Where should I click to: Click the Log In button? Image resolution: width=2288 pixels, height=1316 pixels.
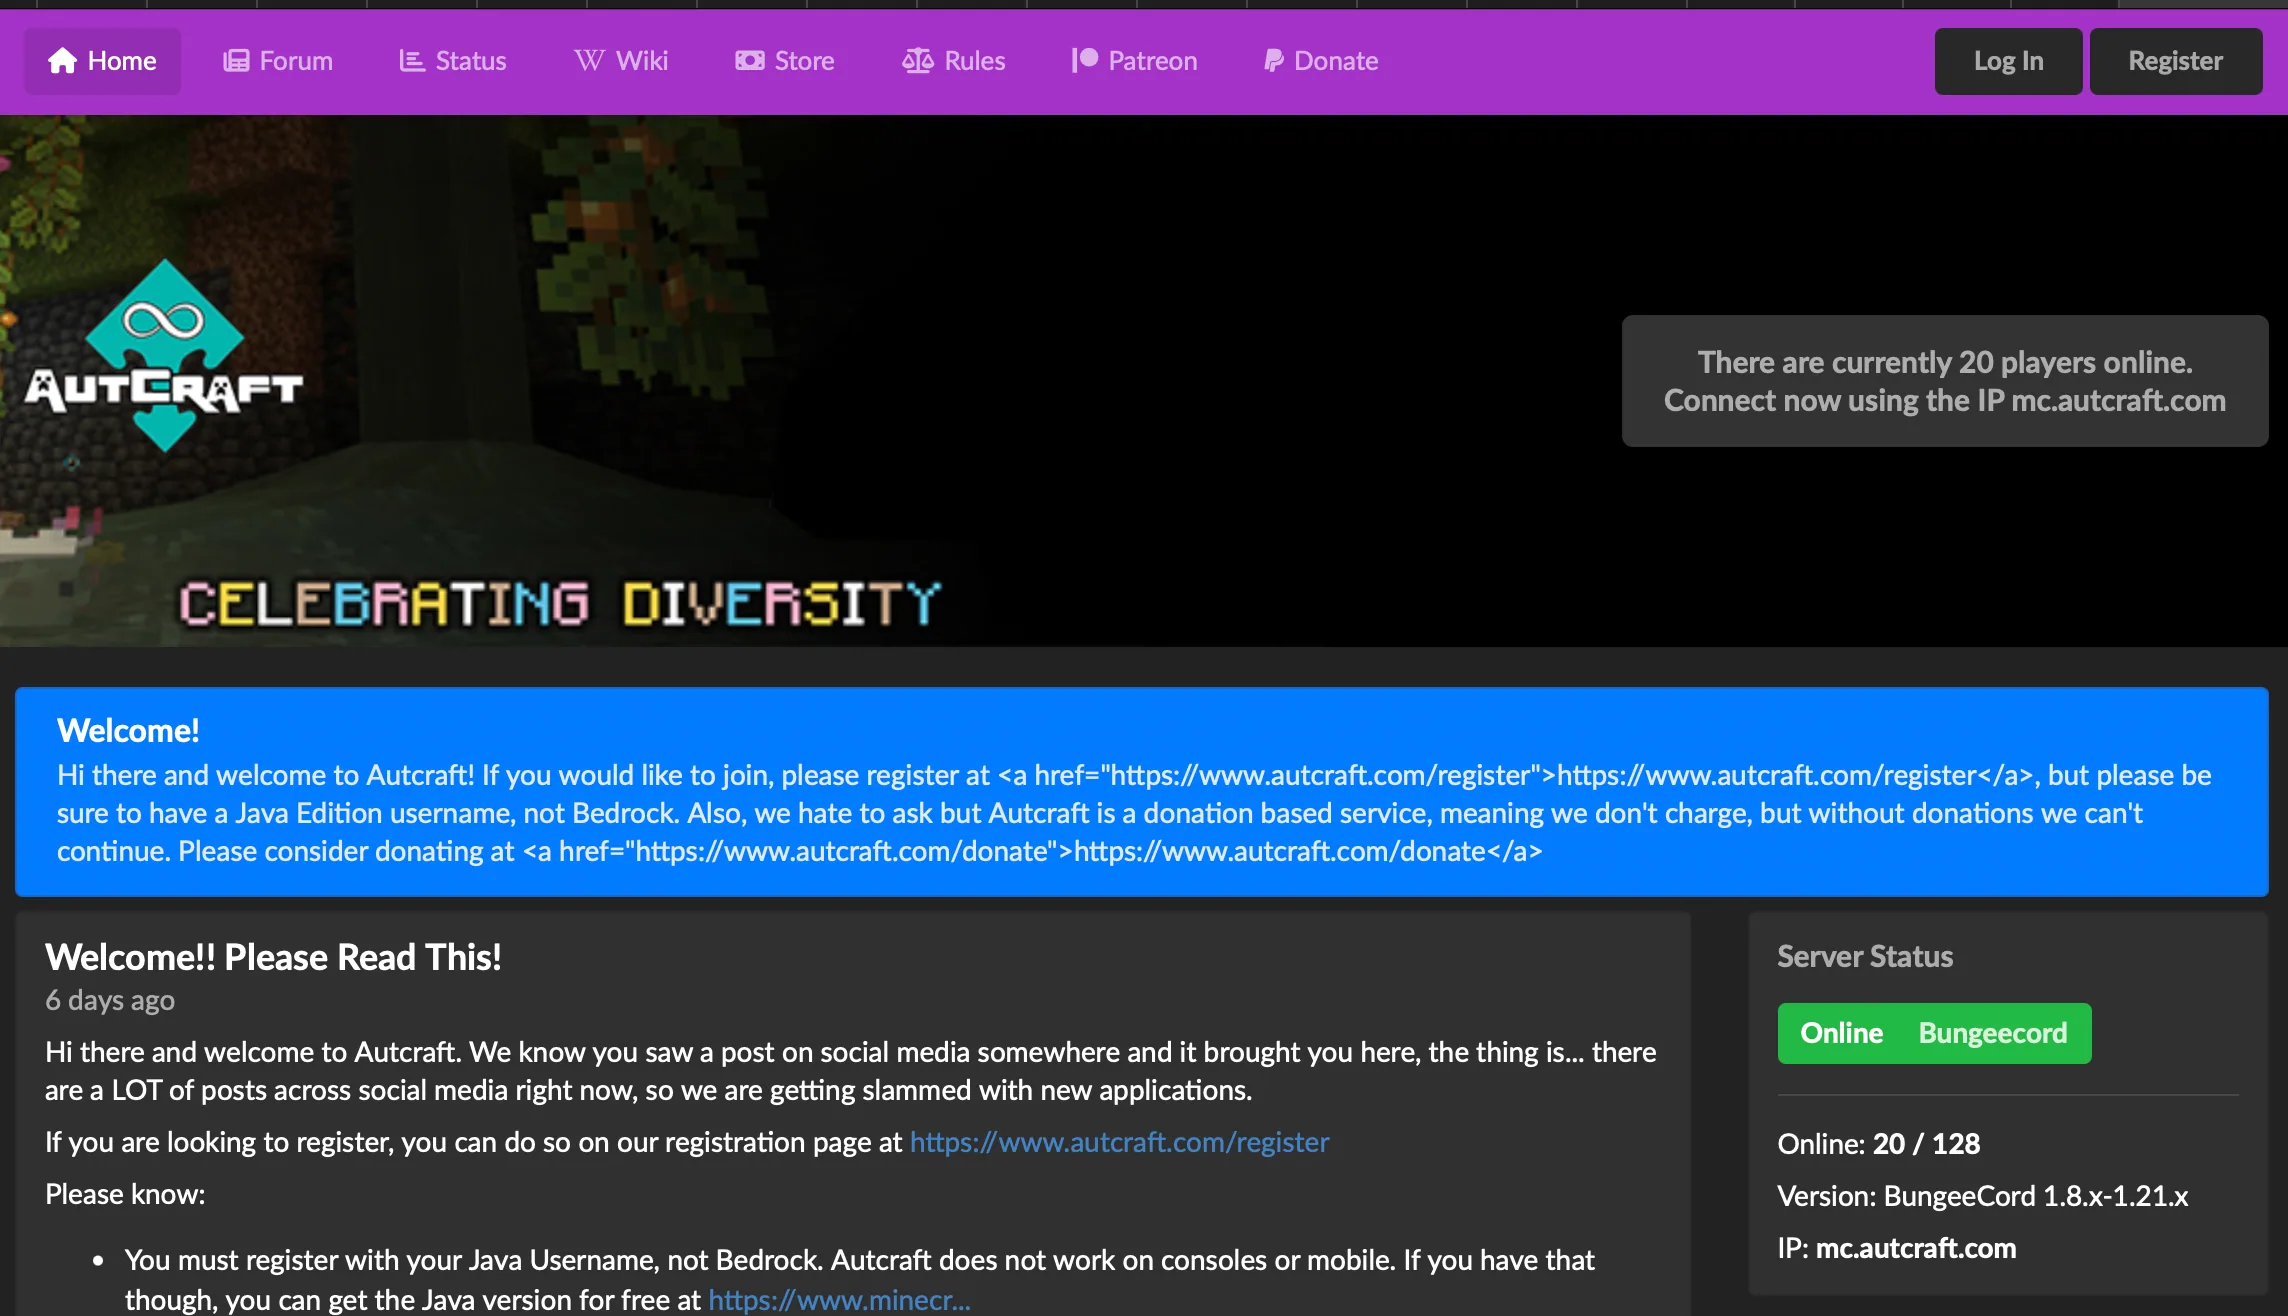pyautogui.click(x=2008, y=61)
